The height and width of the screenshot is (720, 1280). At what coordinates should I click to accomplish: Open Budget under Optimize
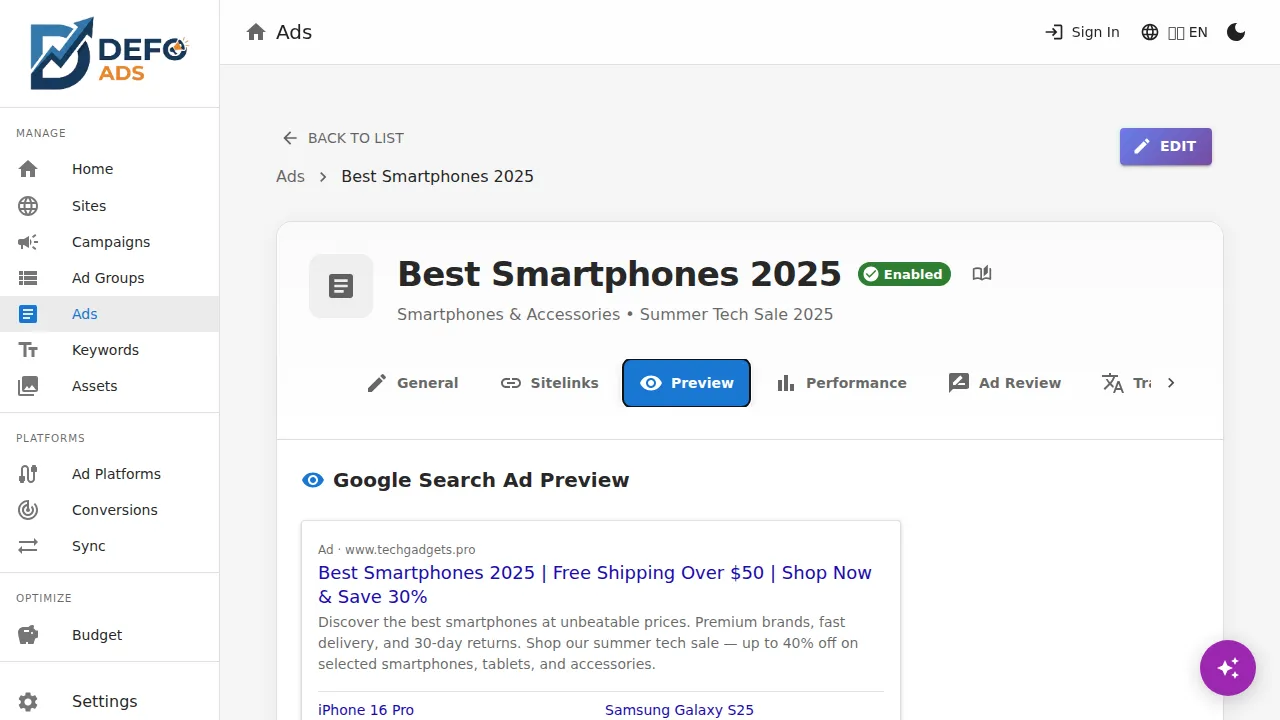[109, 635]
